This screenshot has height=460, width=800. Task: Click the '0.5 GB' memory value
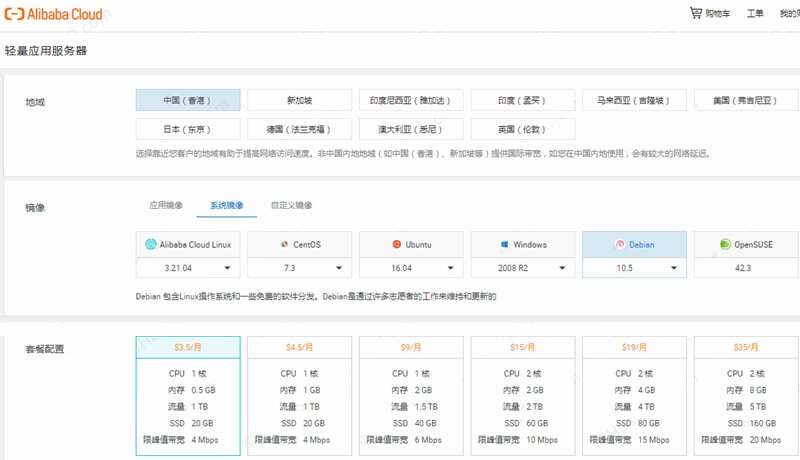(204, 390)
